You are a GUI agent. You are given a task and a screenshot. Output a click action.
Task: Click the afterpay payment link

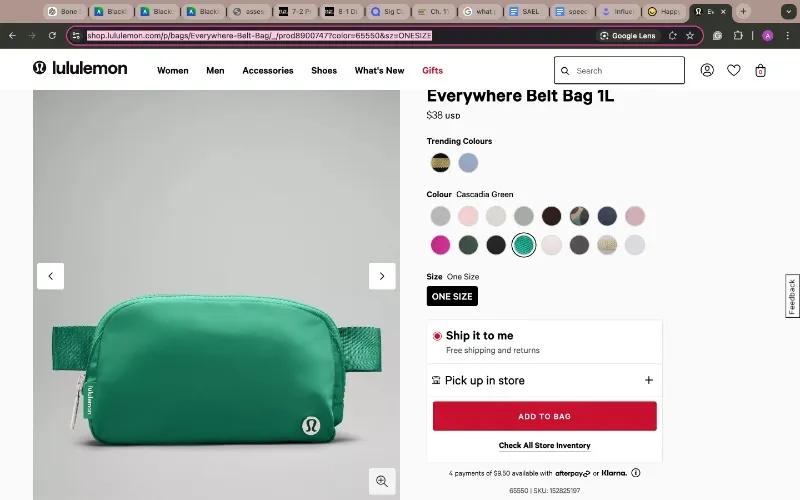(x=572, y=473)
